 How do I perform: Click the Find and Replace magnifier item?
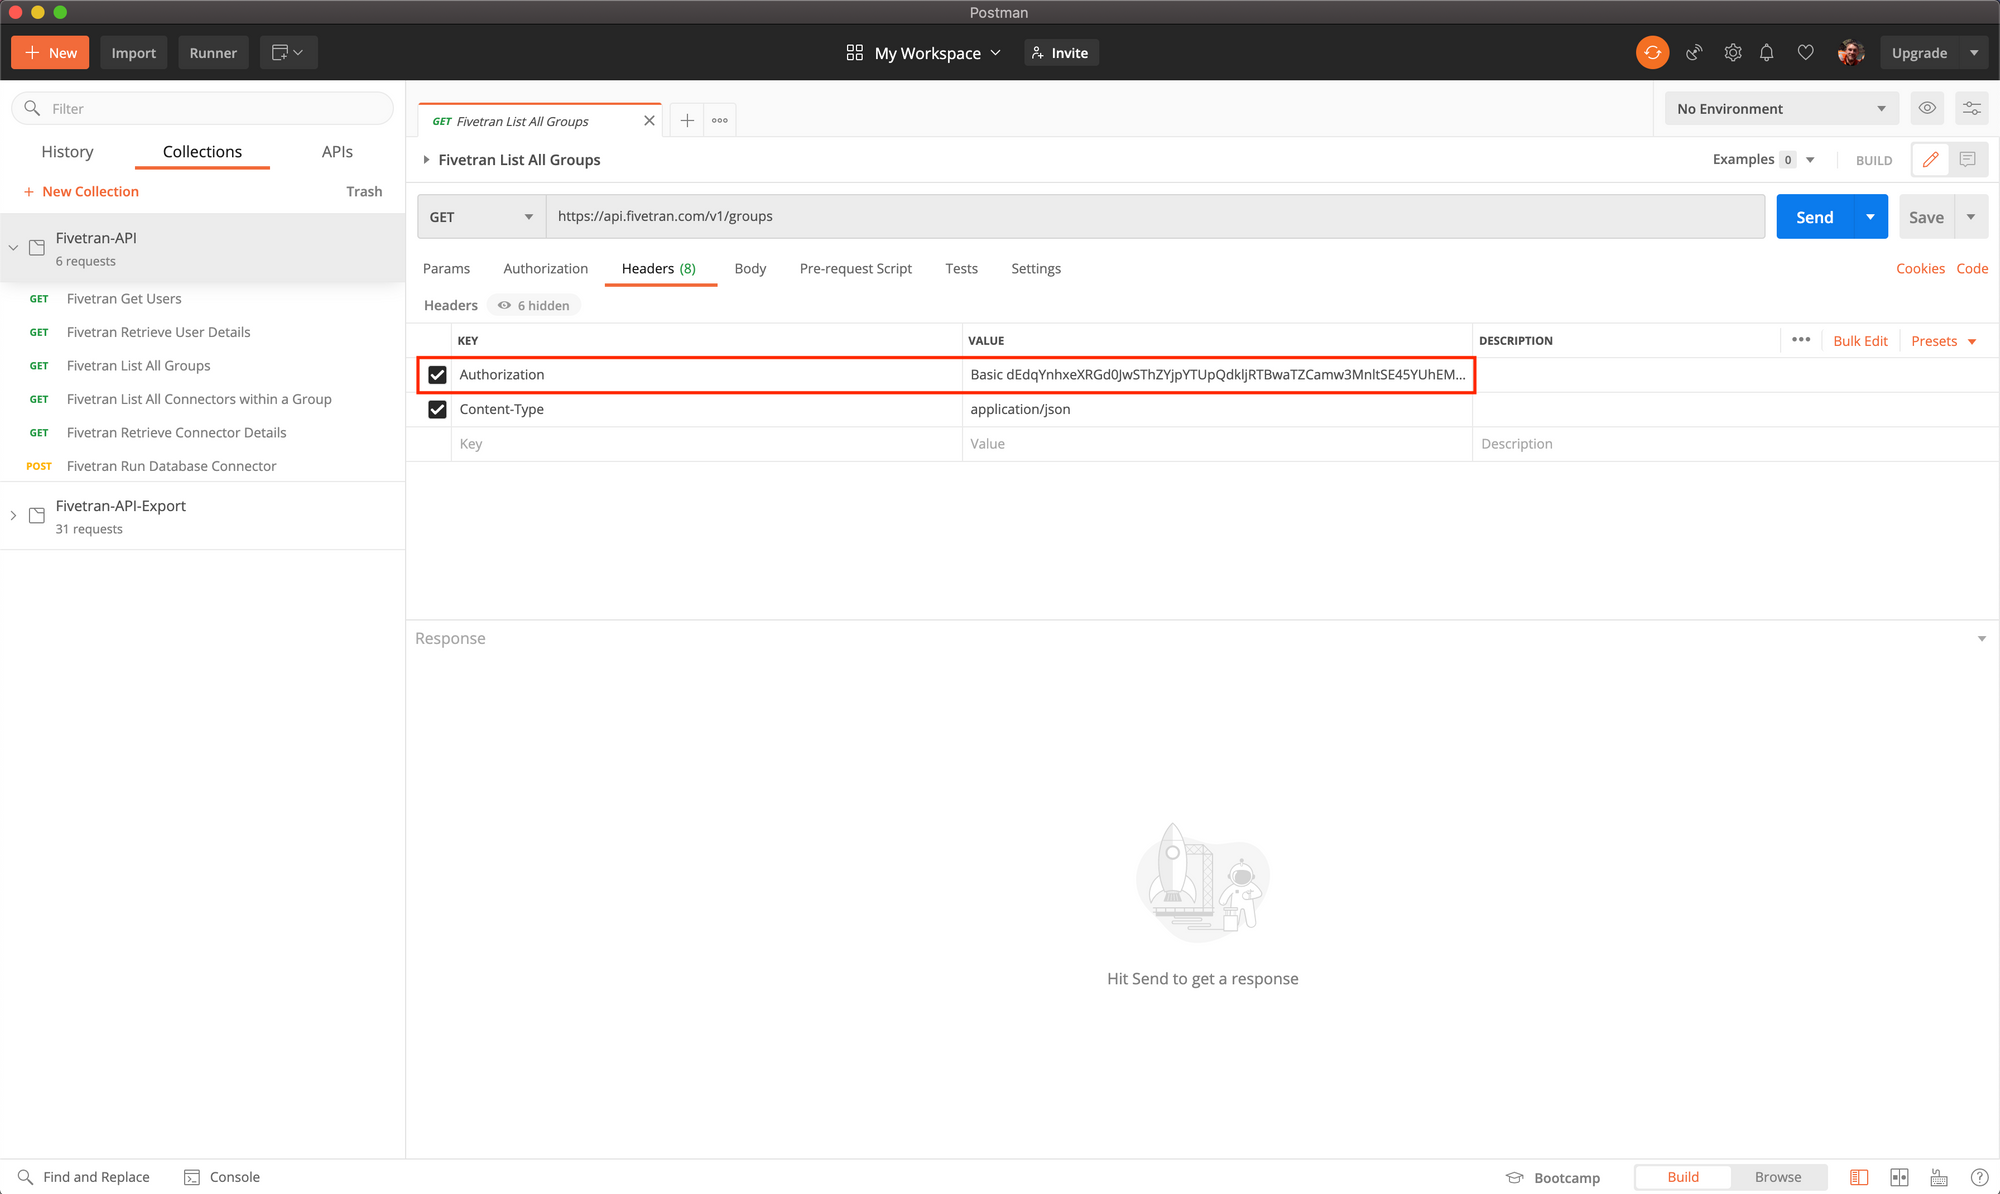click(x=84, y=1177)
